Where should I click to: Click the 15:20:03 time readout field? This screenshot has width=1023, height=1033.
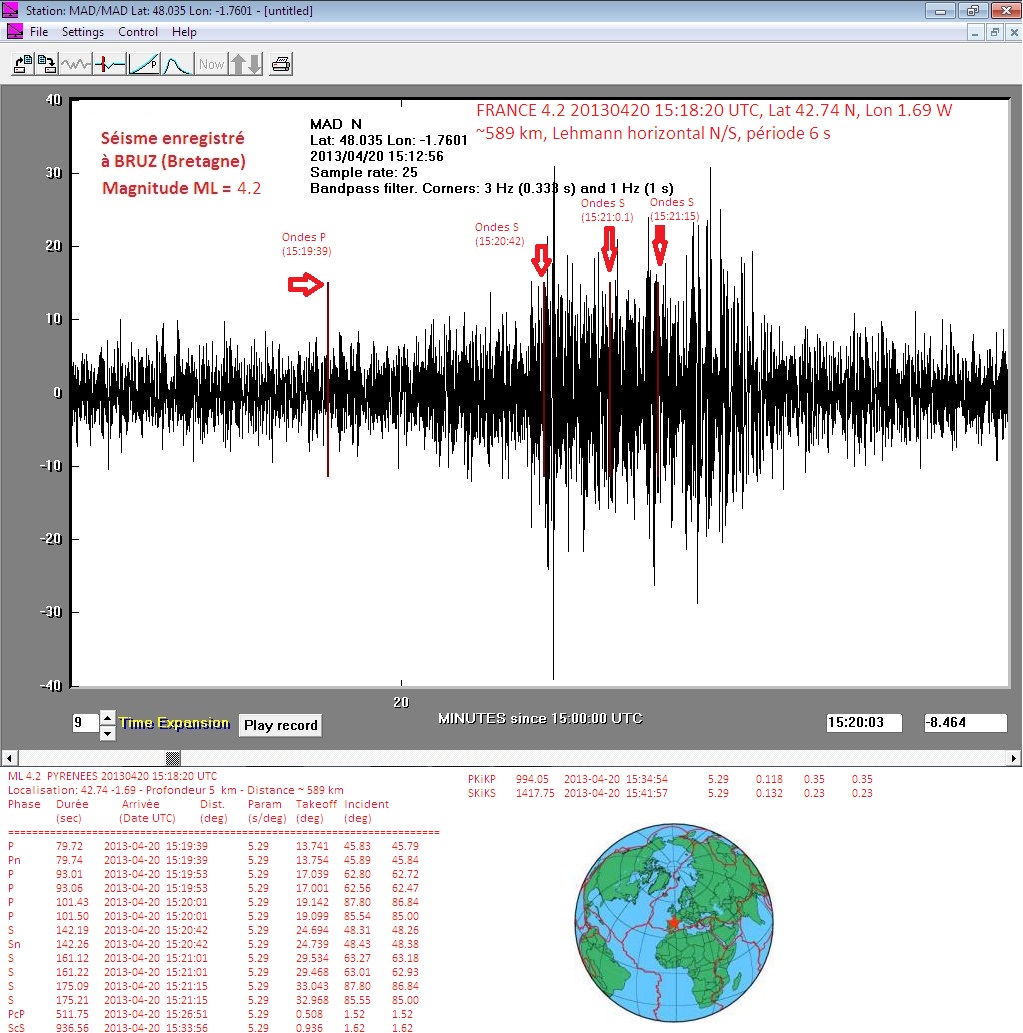pos(864,722)
